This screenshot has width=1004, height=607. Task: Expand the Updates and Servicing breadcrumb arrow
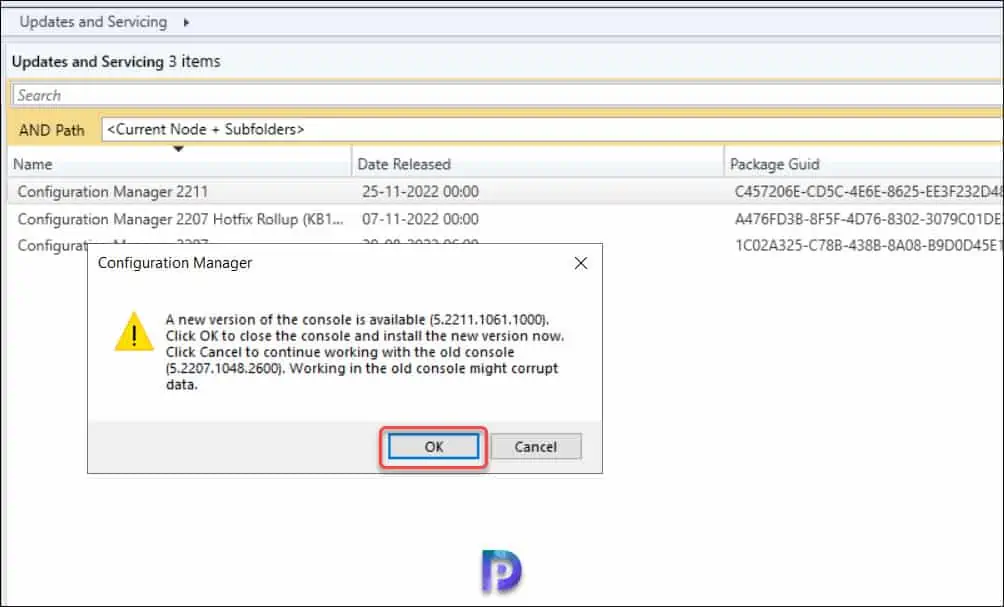(186, 22)
